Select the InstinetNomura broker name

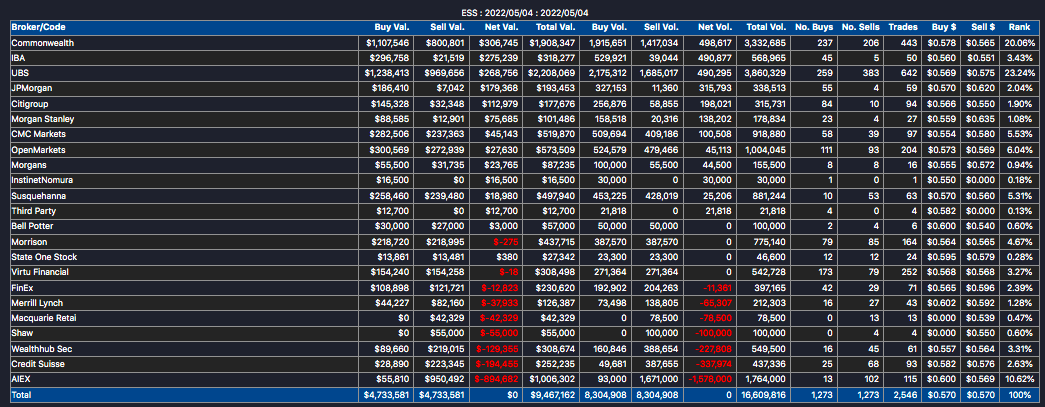pyautogui.click(x=42, y=181)
